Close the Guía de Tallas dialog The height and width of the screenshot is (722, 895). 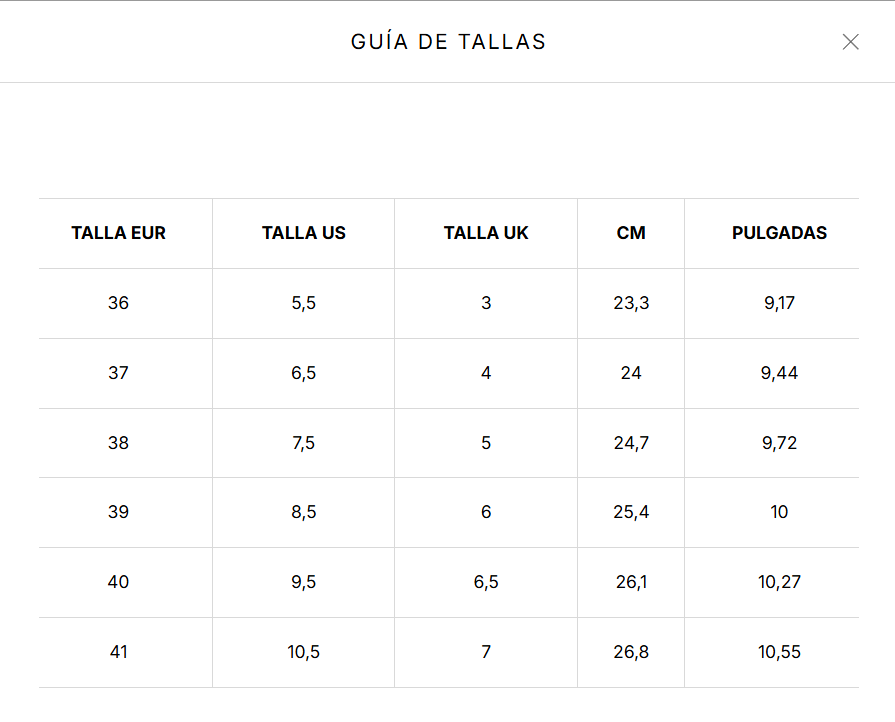point(850,42)
